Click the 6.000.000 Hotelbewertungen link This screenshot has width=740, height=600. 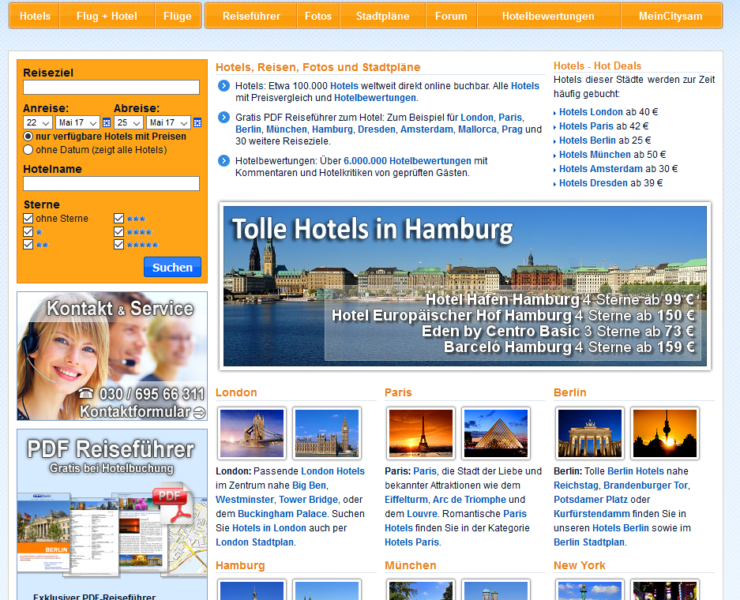407,161
